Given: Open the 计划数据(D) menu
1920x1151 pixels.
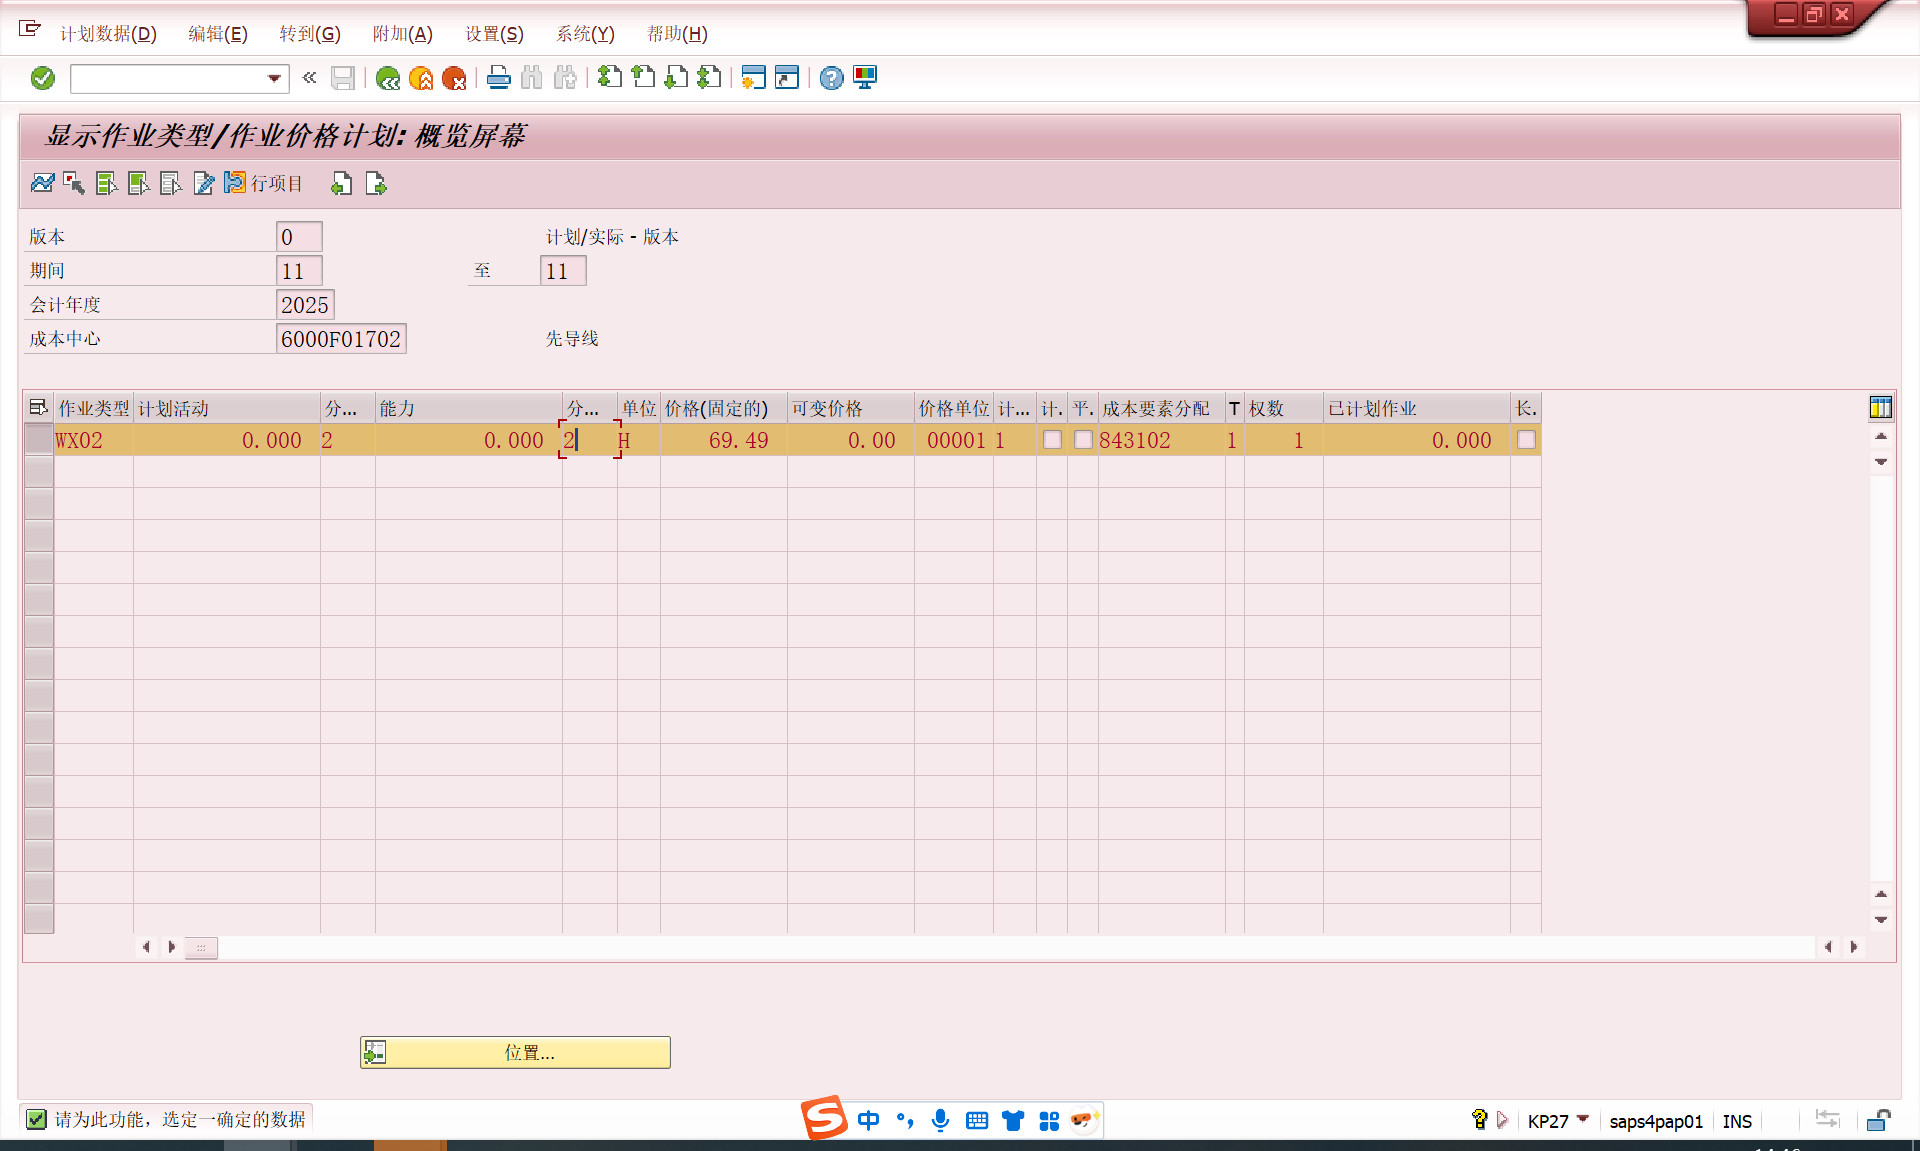Looking at the screenshot, I should 108,34.
